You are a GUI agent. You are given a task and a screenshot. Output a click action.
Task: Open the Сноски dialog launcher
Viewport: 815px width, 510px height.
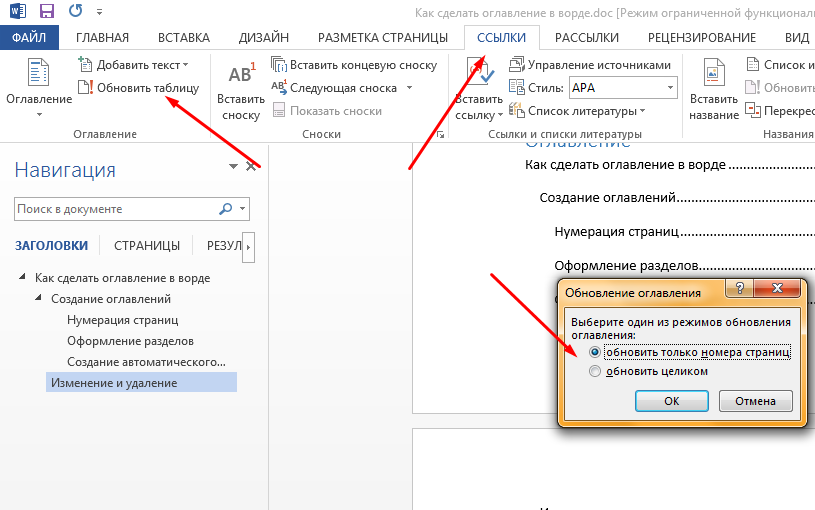pos(441,135)
